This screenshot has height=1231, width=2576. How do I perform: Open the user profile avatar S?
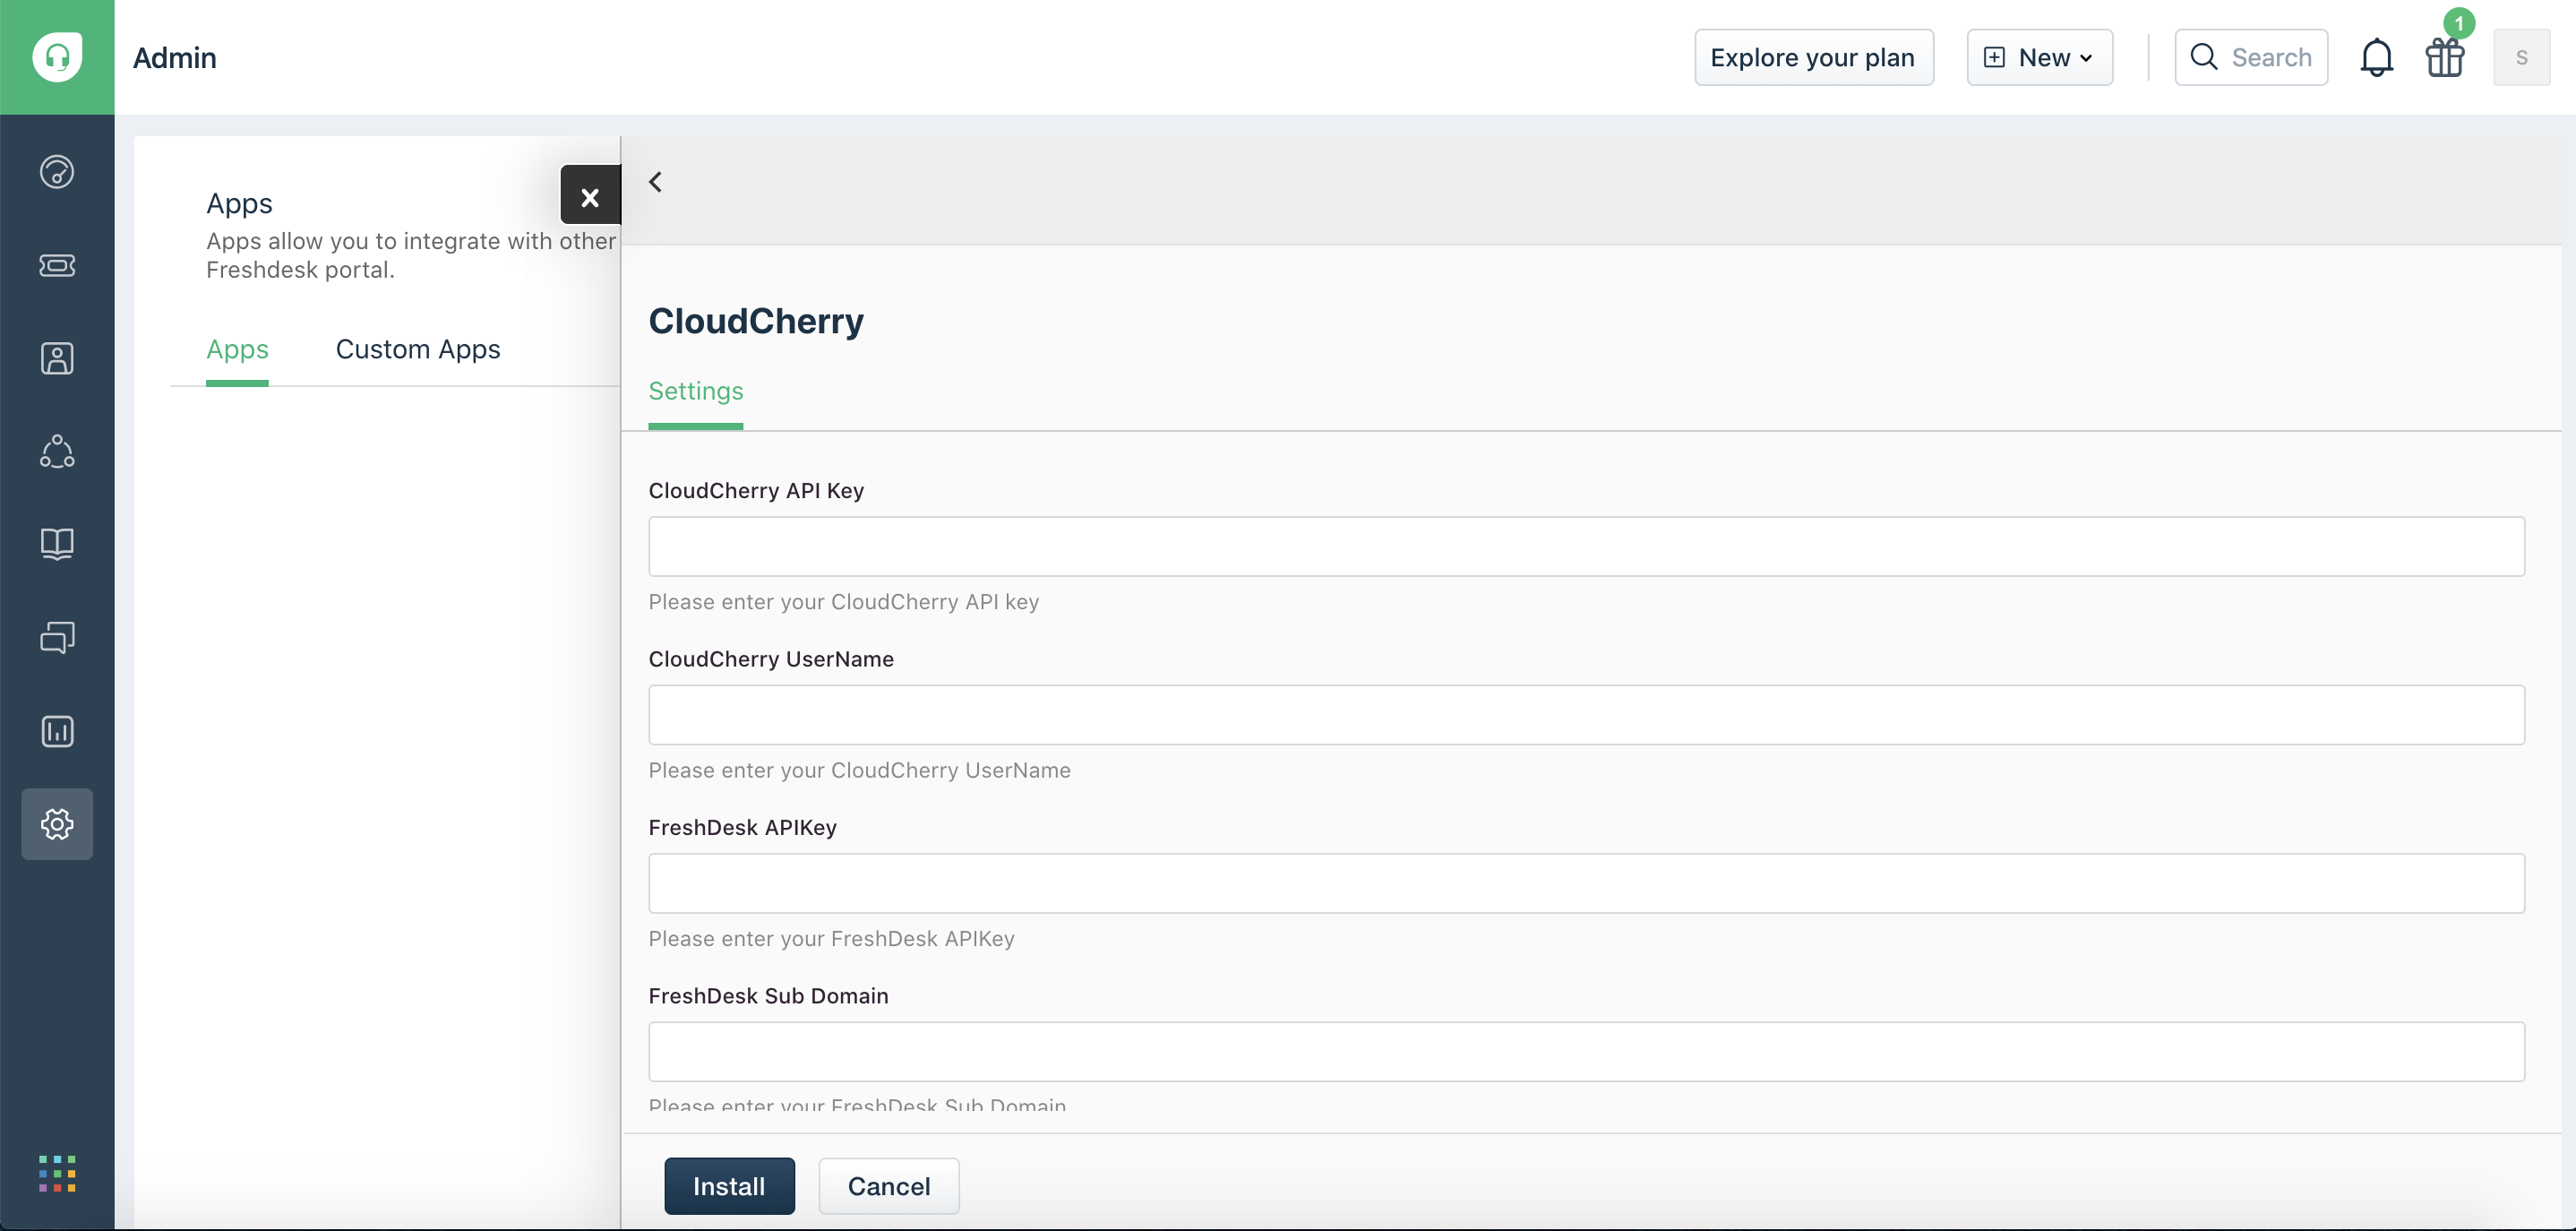click(x=2521, y=57)
